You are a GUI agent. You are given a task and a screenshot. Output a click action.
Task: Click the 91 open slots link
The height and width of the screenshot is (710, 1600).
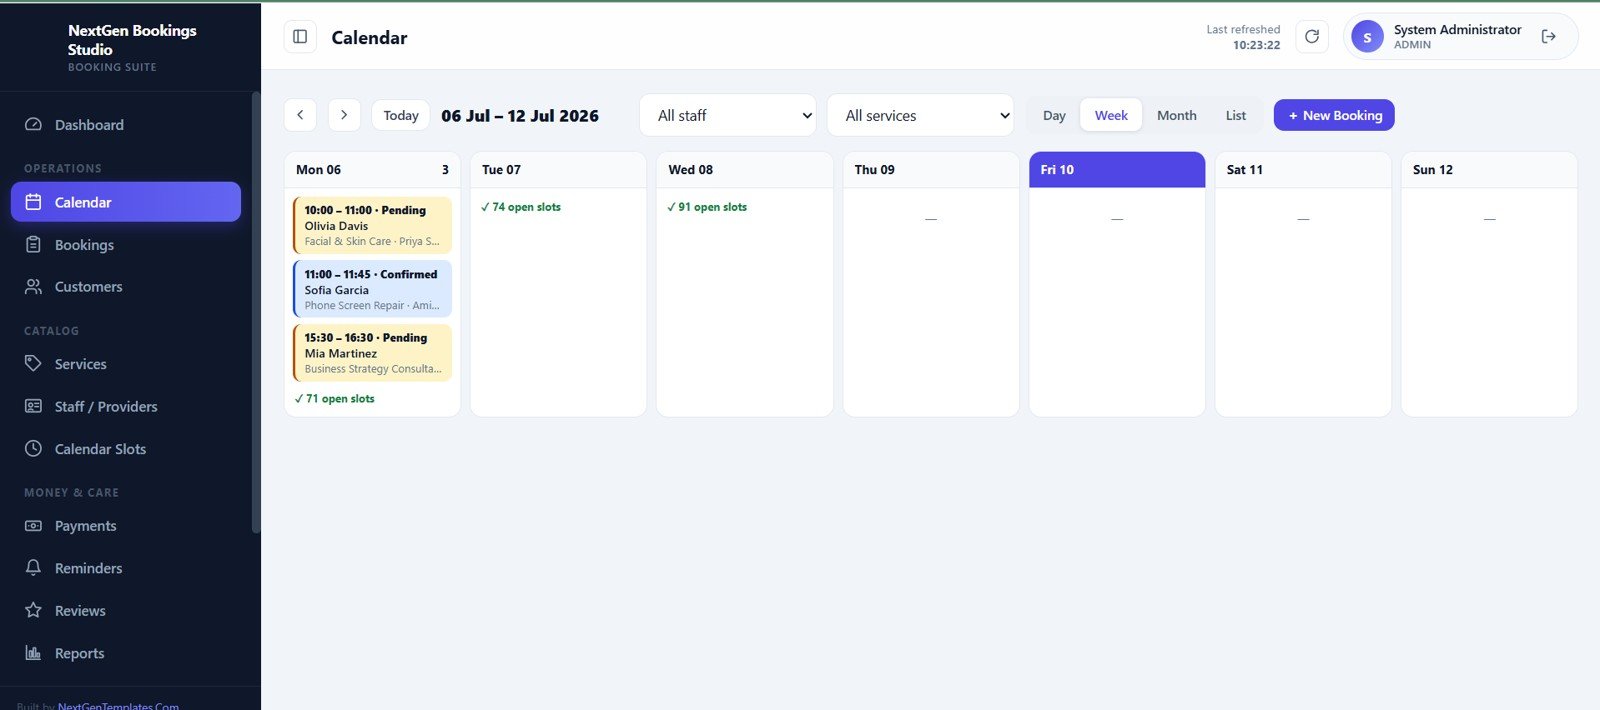pos(707,207)
